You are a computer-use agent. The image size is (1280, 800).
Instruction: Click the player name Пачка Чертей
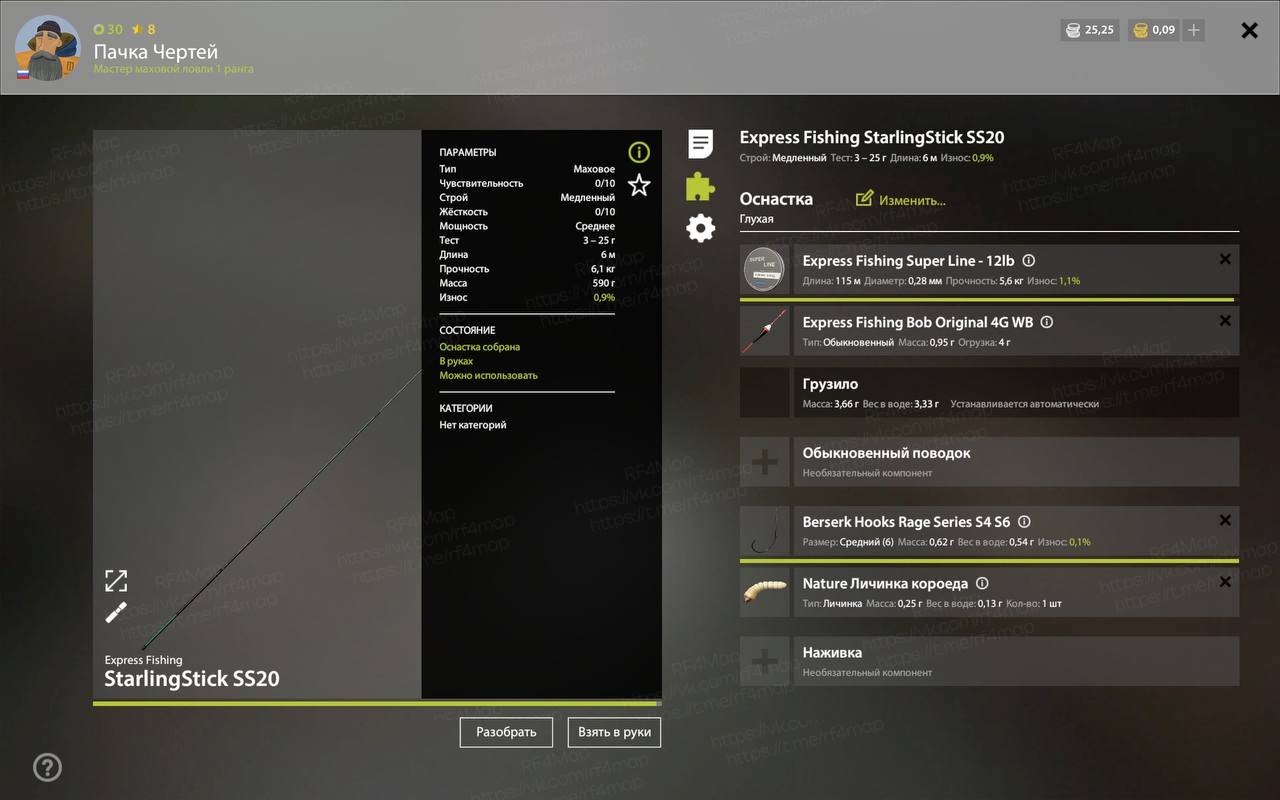pyautogui.click(x=156, y=52)
